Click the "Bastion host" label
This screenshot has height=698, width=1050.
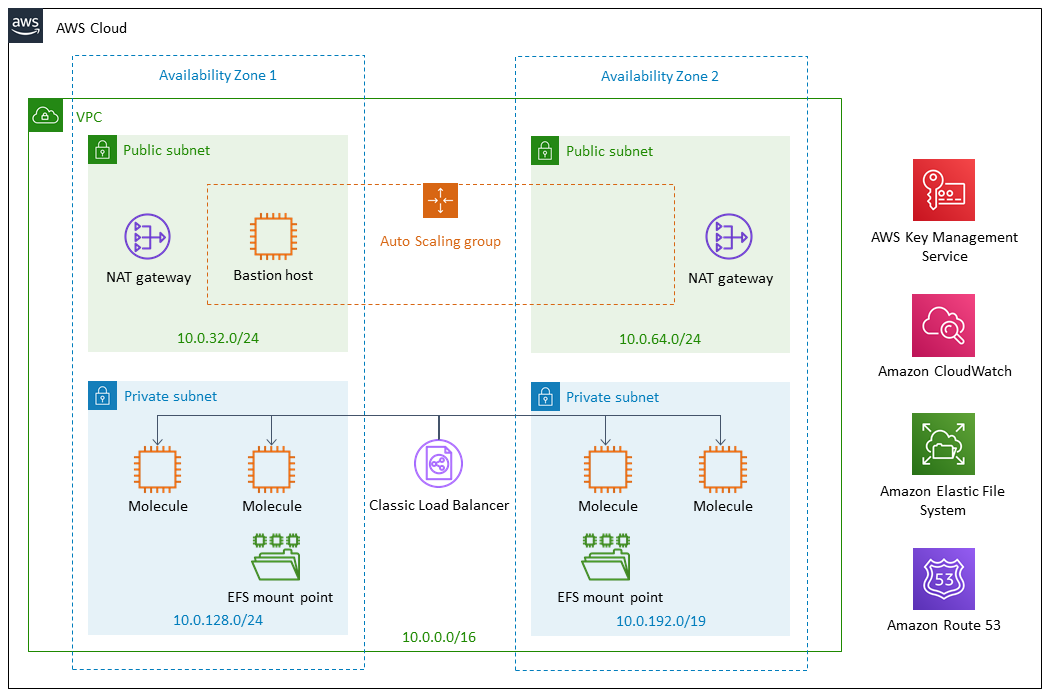273,275
